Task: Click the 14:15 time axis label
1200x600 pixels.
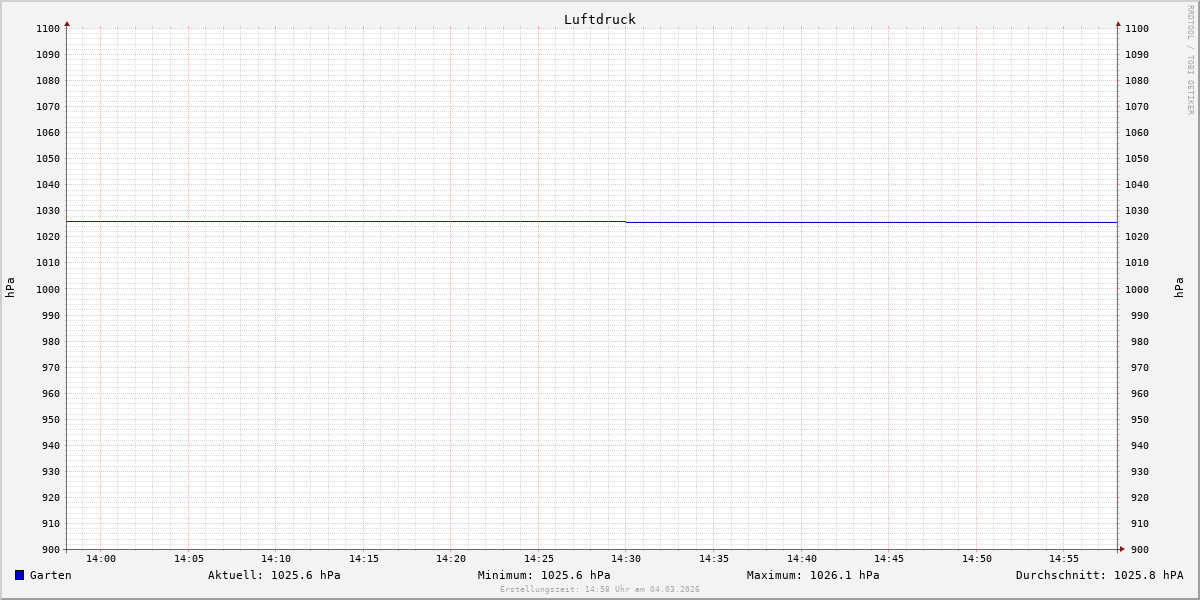Action: coord(364,559)
